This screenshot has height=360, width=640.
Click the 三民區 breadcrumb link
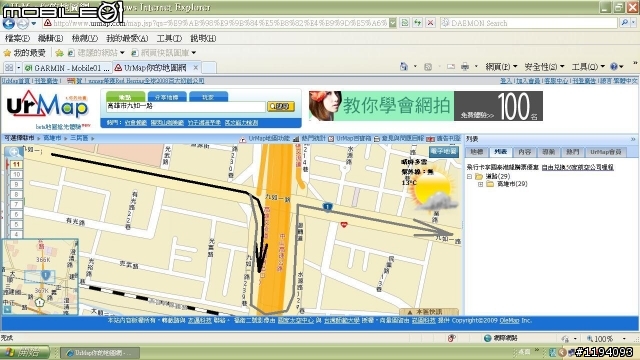pyautogui.click(x=79, y=138)
